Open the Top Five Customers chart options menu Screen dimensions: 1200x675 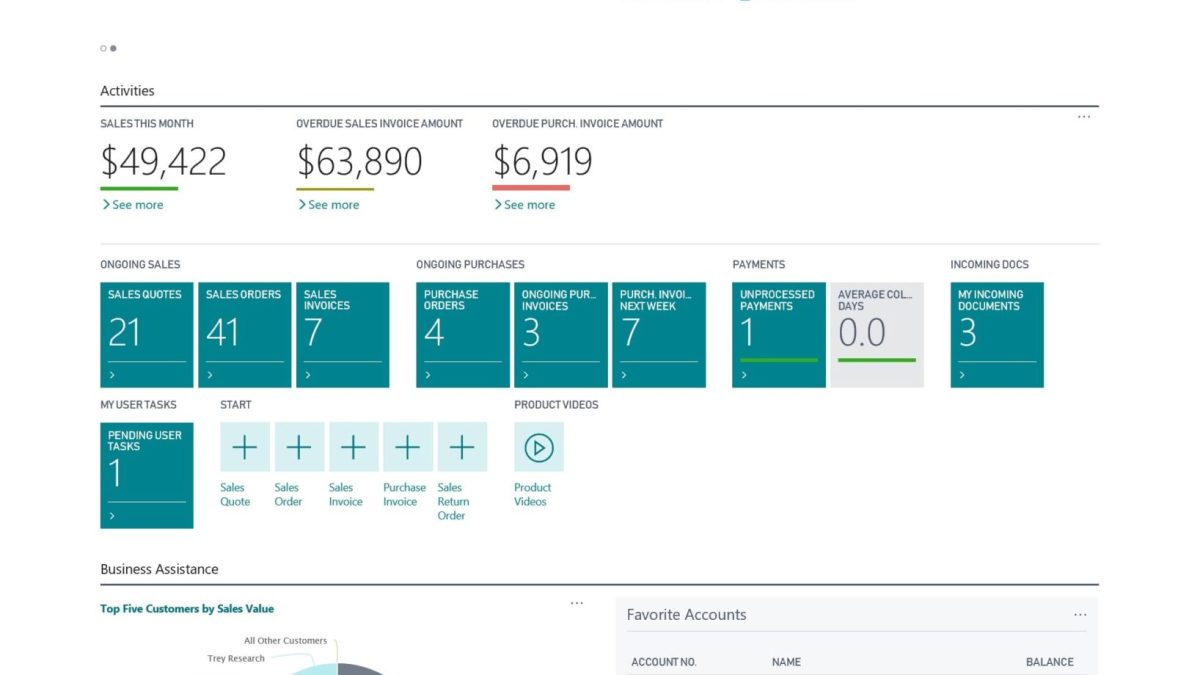coord(577,602)
